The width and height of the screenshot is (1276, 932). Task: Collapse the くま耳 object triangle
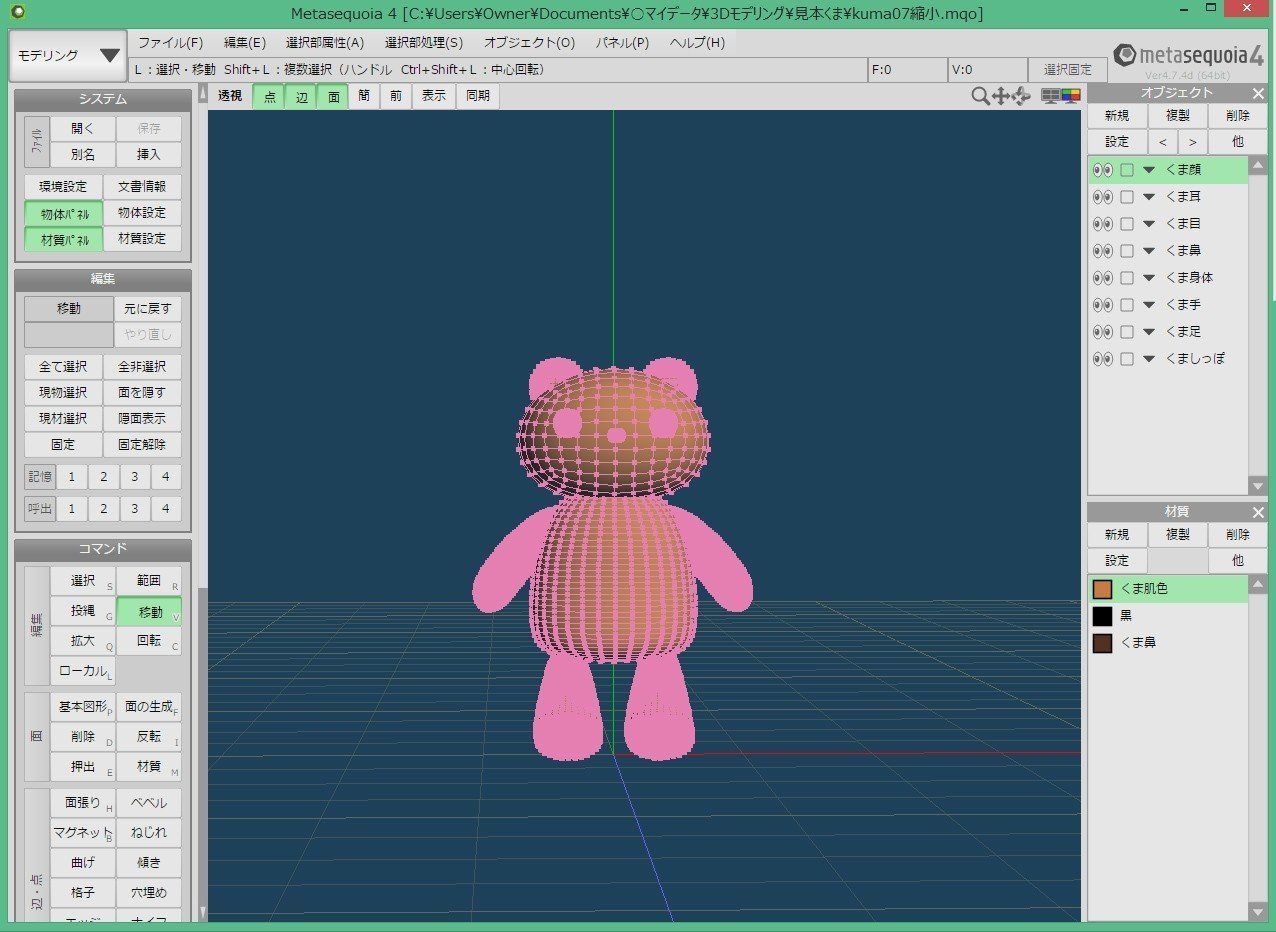tap(1149, 197)
